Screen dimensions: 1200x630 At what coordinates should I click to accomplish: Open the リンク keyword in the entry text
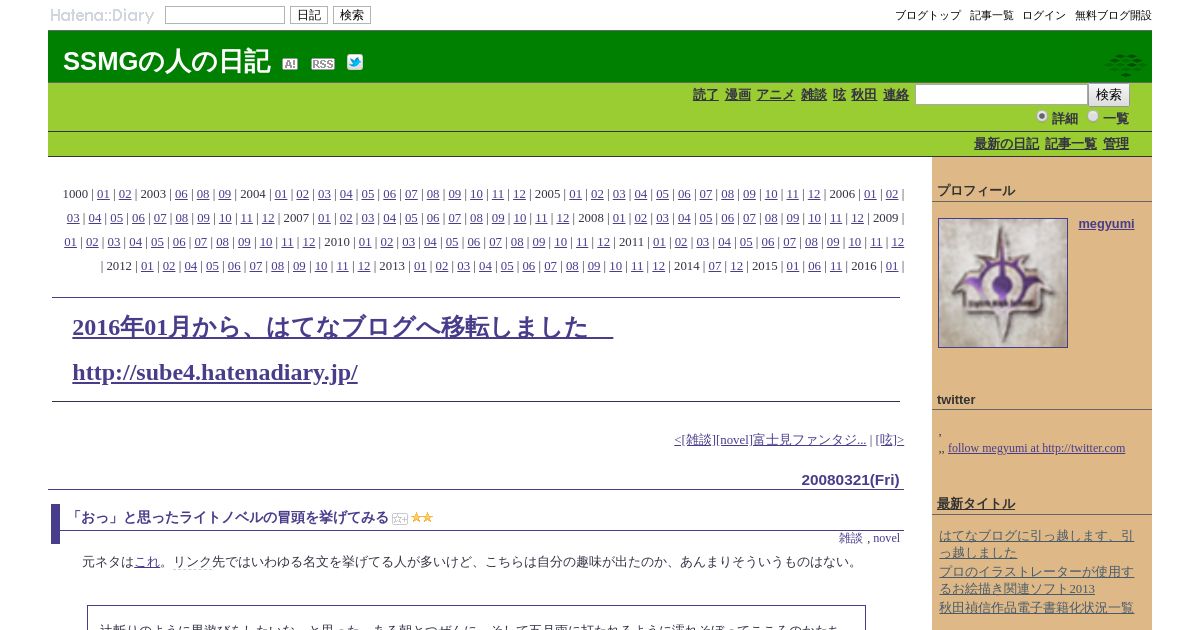pos(192,562)
